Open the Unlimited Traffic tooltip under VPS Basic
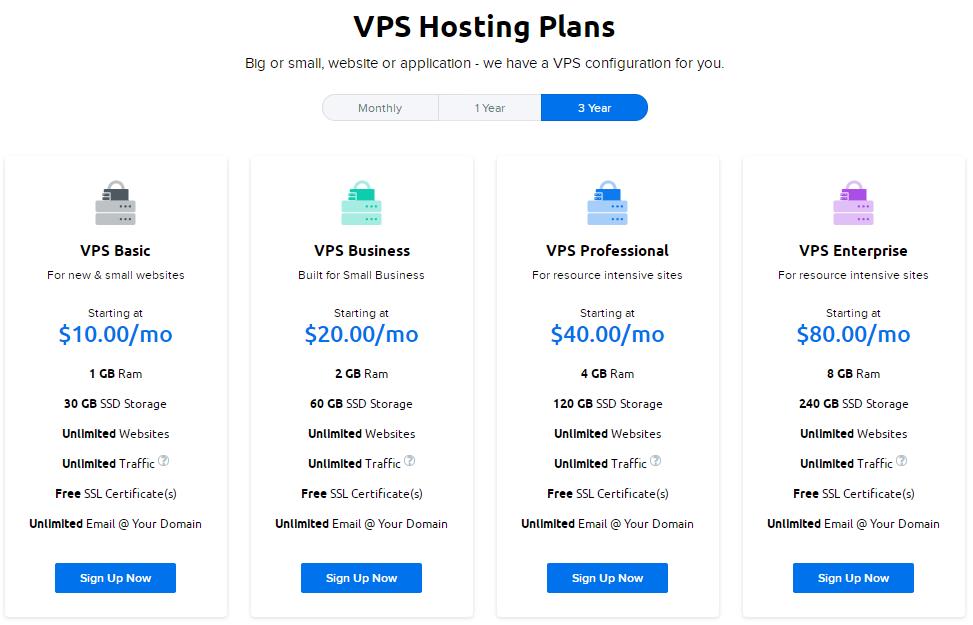Screen dimensions: 973x625 point(163,460)
